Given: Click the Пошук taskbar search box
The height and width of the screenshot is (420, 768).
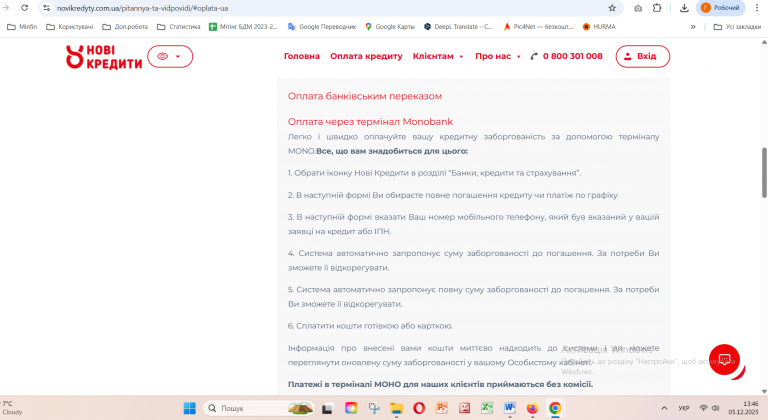Looking at the screenshot, I should point(259,408).
